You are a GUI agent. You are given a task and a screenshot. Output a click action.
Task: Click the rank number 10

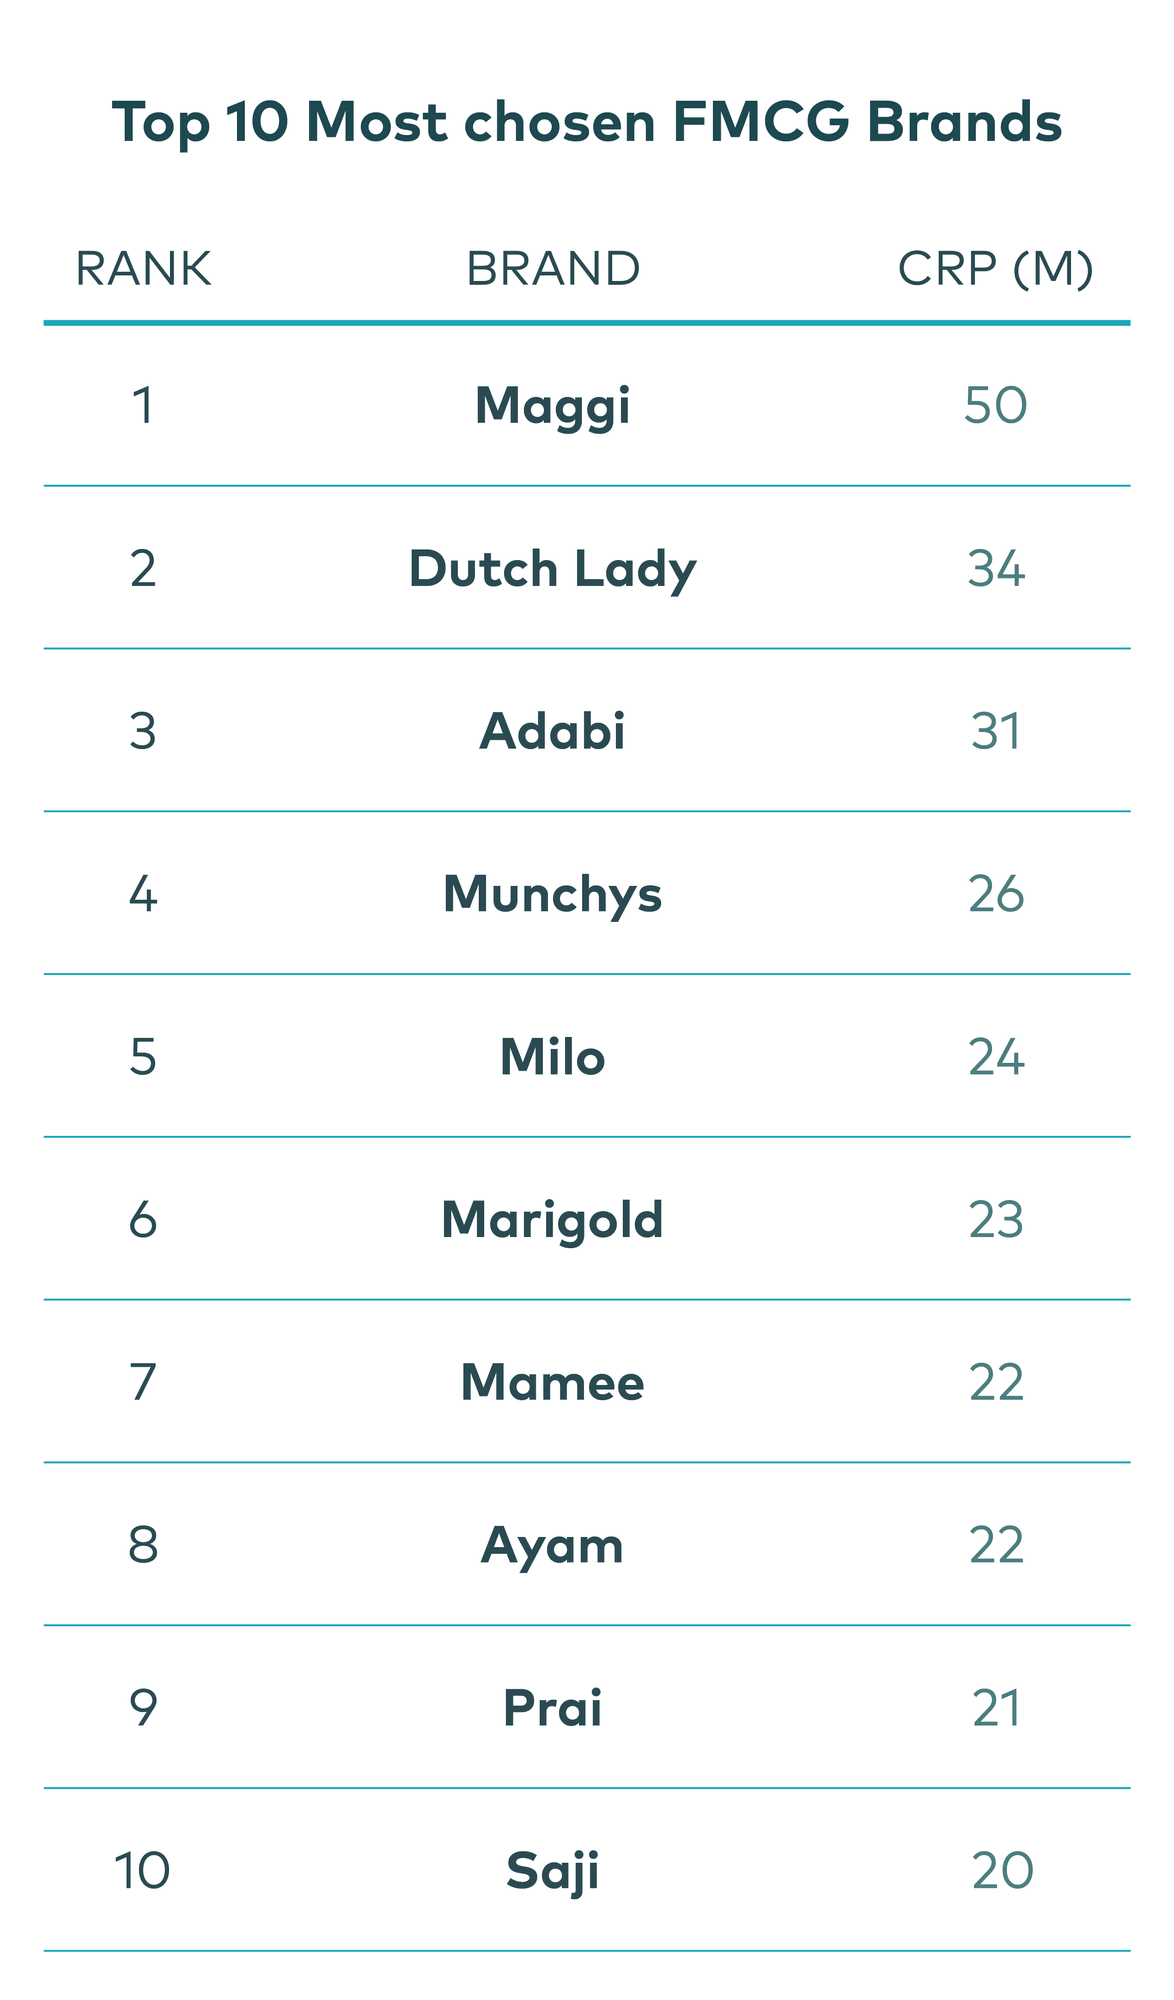pos(143,1871)
